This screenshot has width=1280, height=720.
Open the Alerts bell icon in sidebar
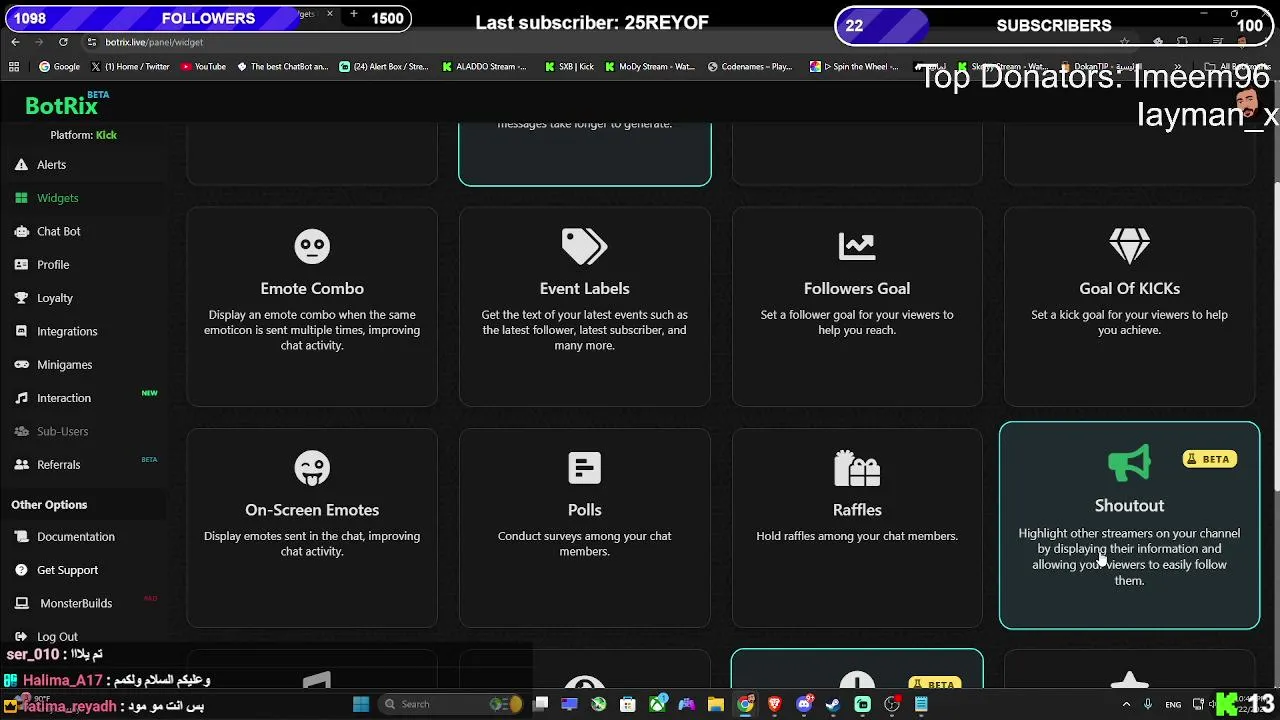tap(21, 165)
